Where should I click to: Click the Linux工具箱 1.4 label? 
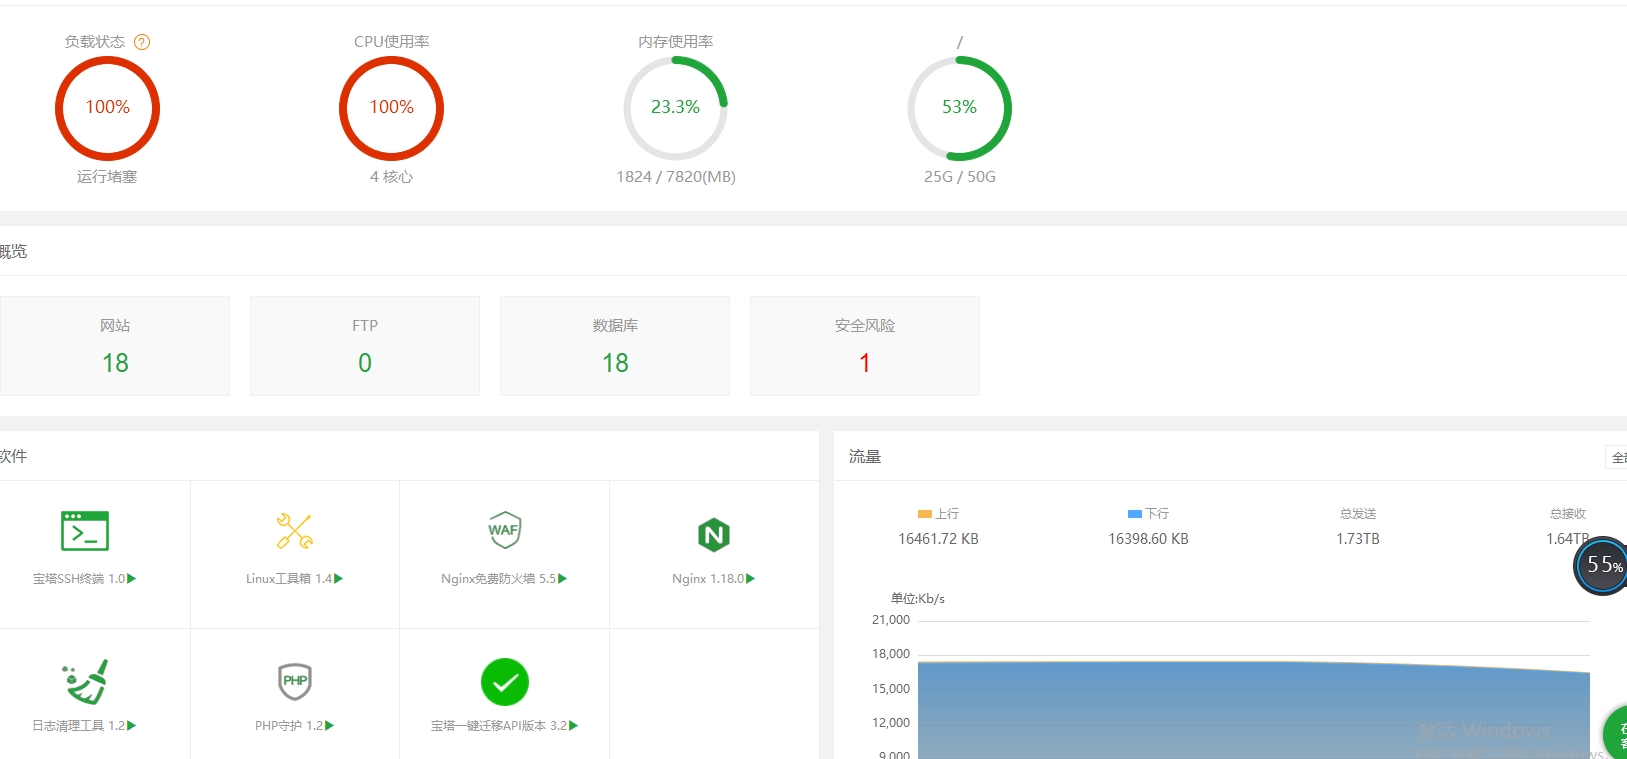coord(289,579)
